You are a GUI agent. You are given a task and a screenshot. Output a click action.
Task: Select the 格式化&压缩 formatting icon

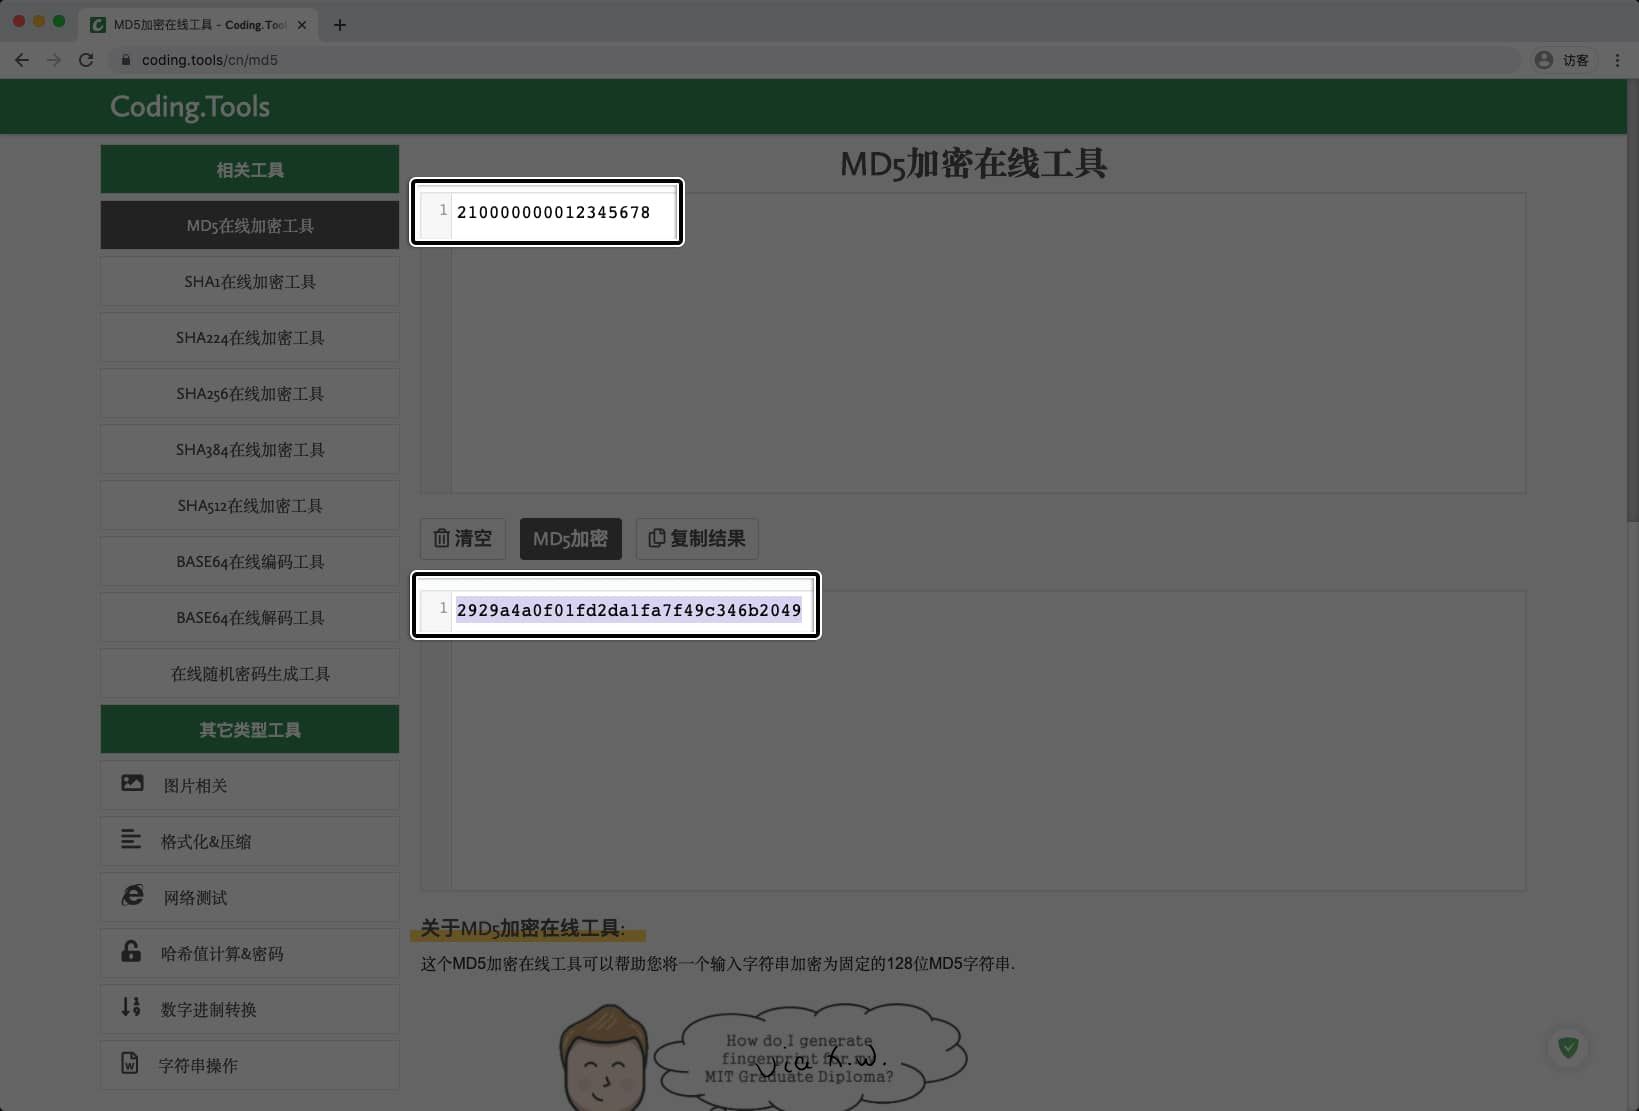pos(131,839)
